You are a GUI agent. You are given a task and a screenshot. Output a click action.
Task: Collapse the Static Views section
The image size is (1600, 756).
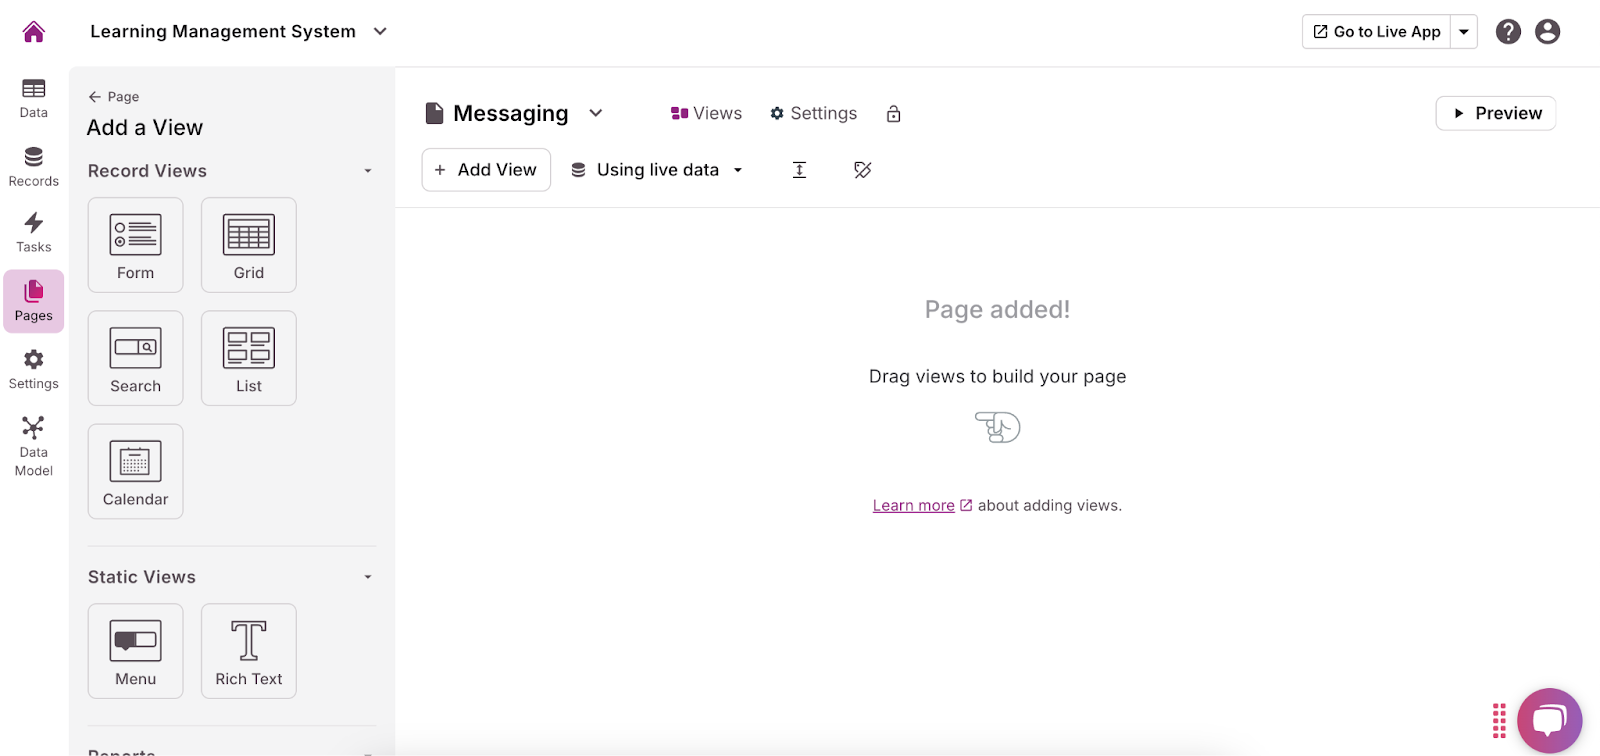pyautogui.click(x=368, y=577)
